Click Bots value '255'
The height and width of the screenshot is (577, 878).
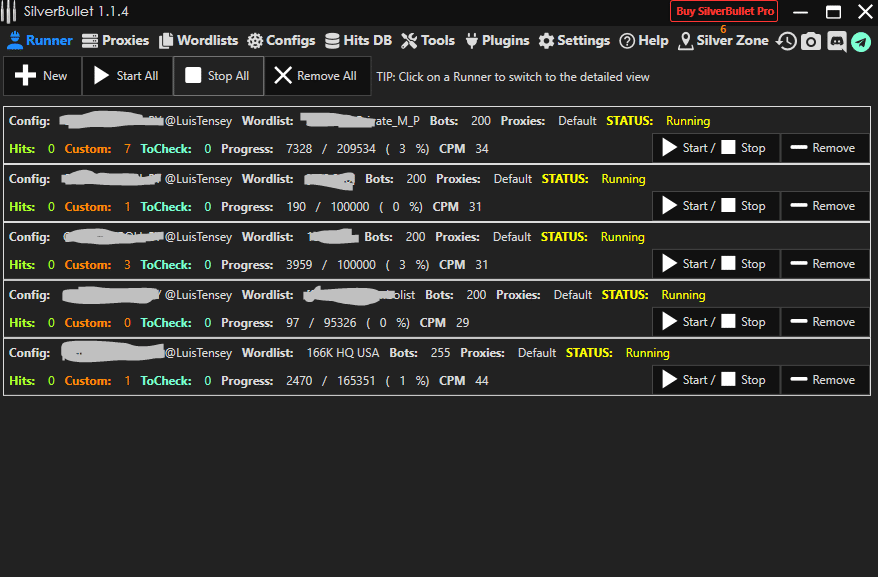[x=440, y=353]
